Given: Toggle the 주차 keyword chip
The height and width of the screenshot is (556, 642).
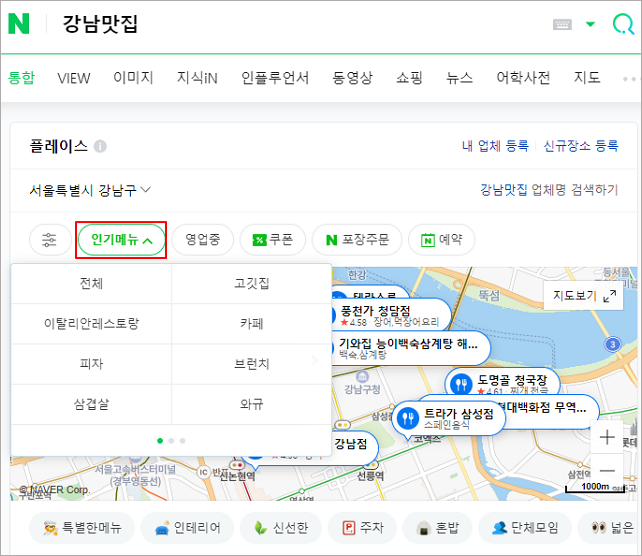Looking at the screenshot, I should pos(362,528).
